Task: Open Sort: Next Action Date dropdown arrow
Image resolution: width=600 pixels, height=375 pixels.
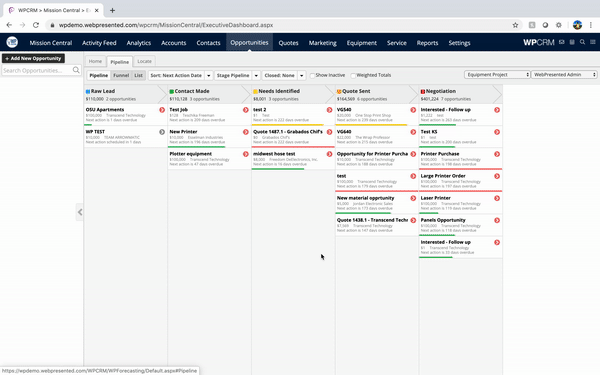Action: tap(209, 75)
